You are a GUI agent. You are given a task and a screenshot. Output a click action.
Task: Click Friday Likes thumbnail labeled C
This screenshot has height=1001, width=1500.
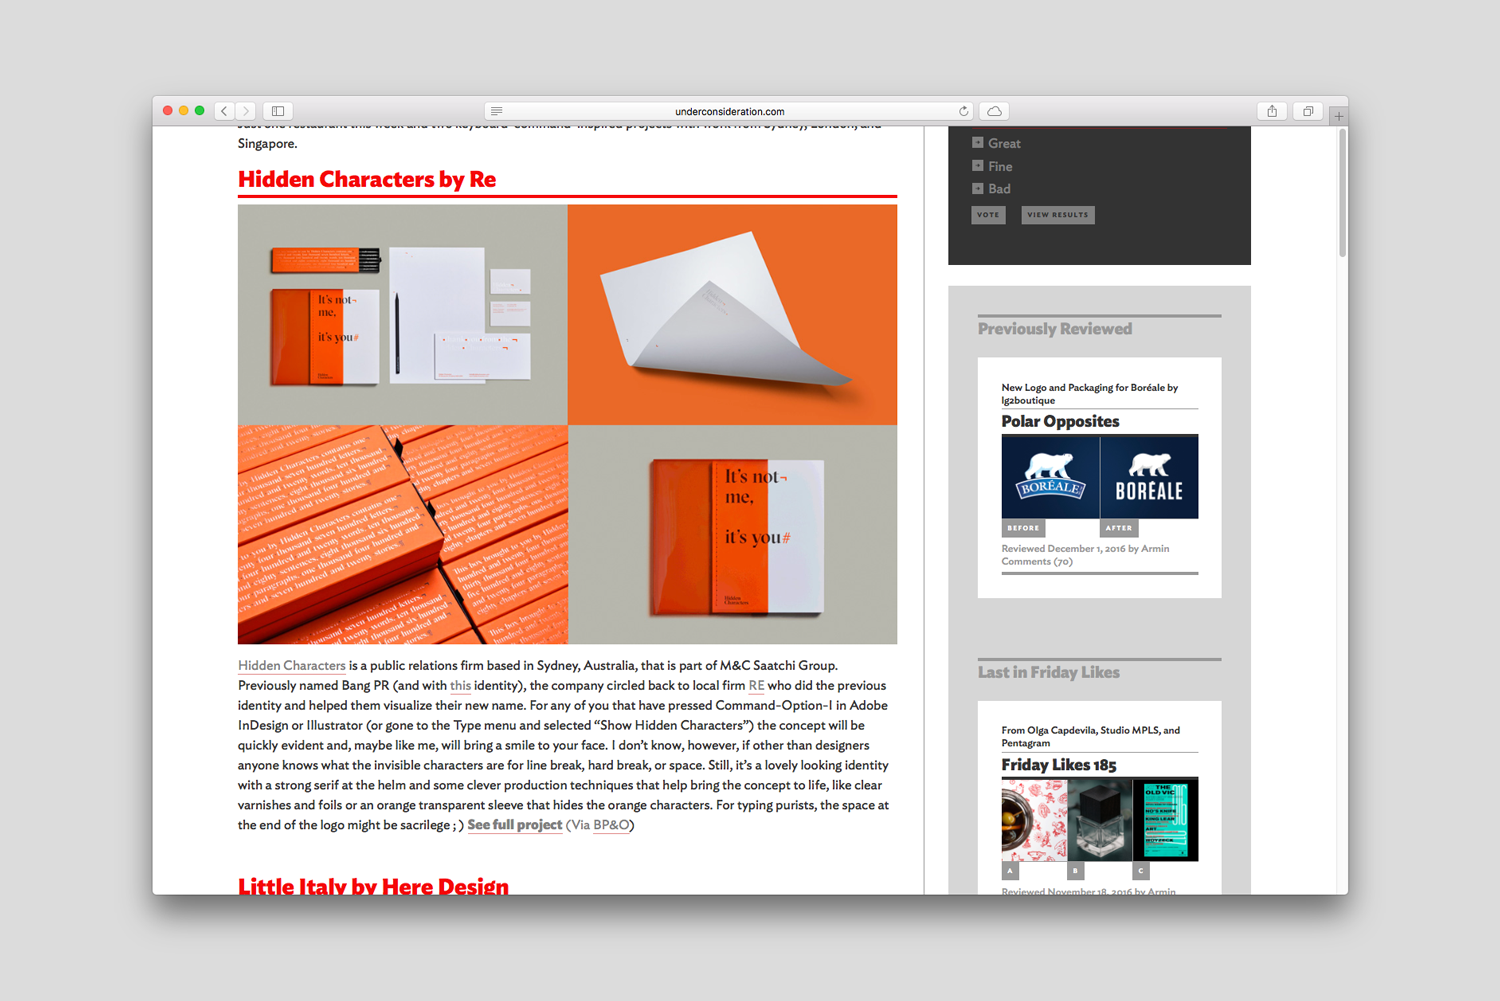(1165, 820)
